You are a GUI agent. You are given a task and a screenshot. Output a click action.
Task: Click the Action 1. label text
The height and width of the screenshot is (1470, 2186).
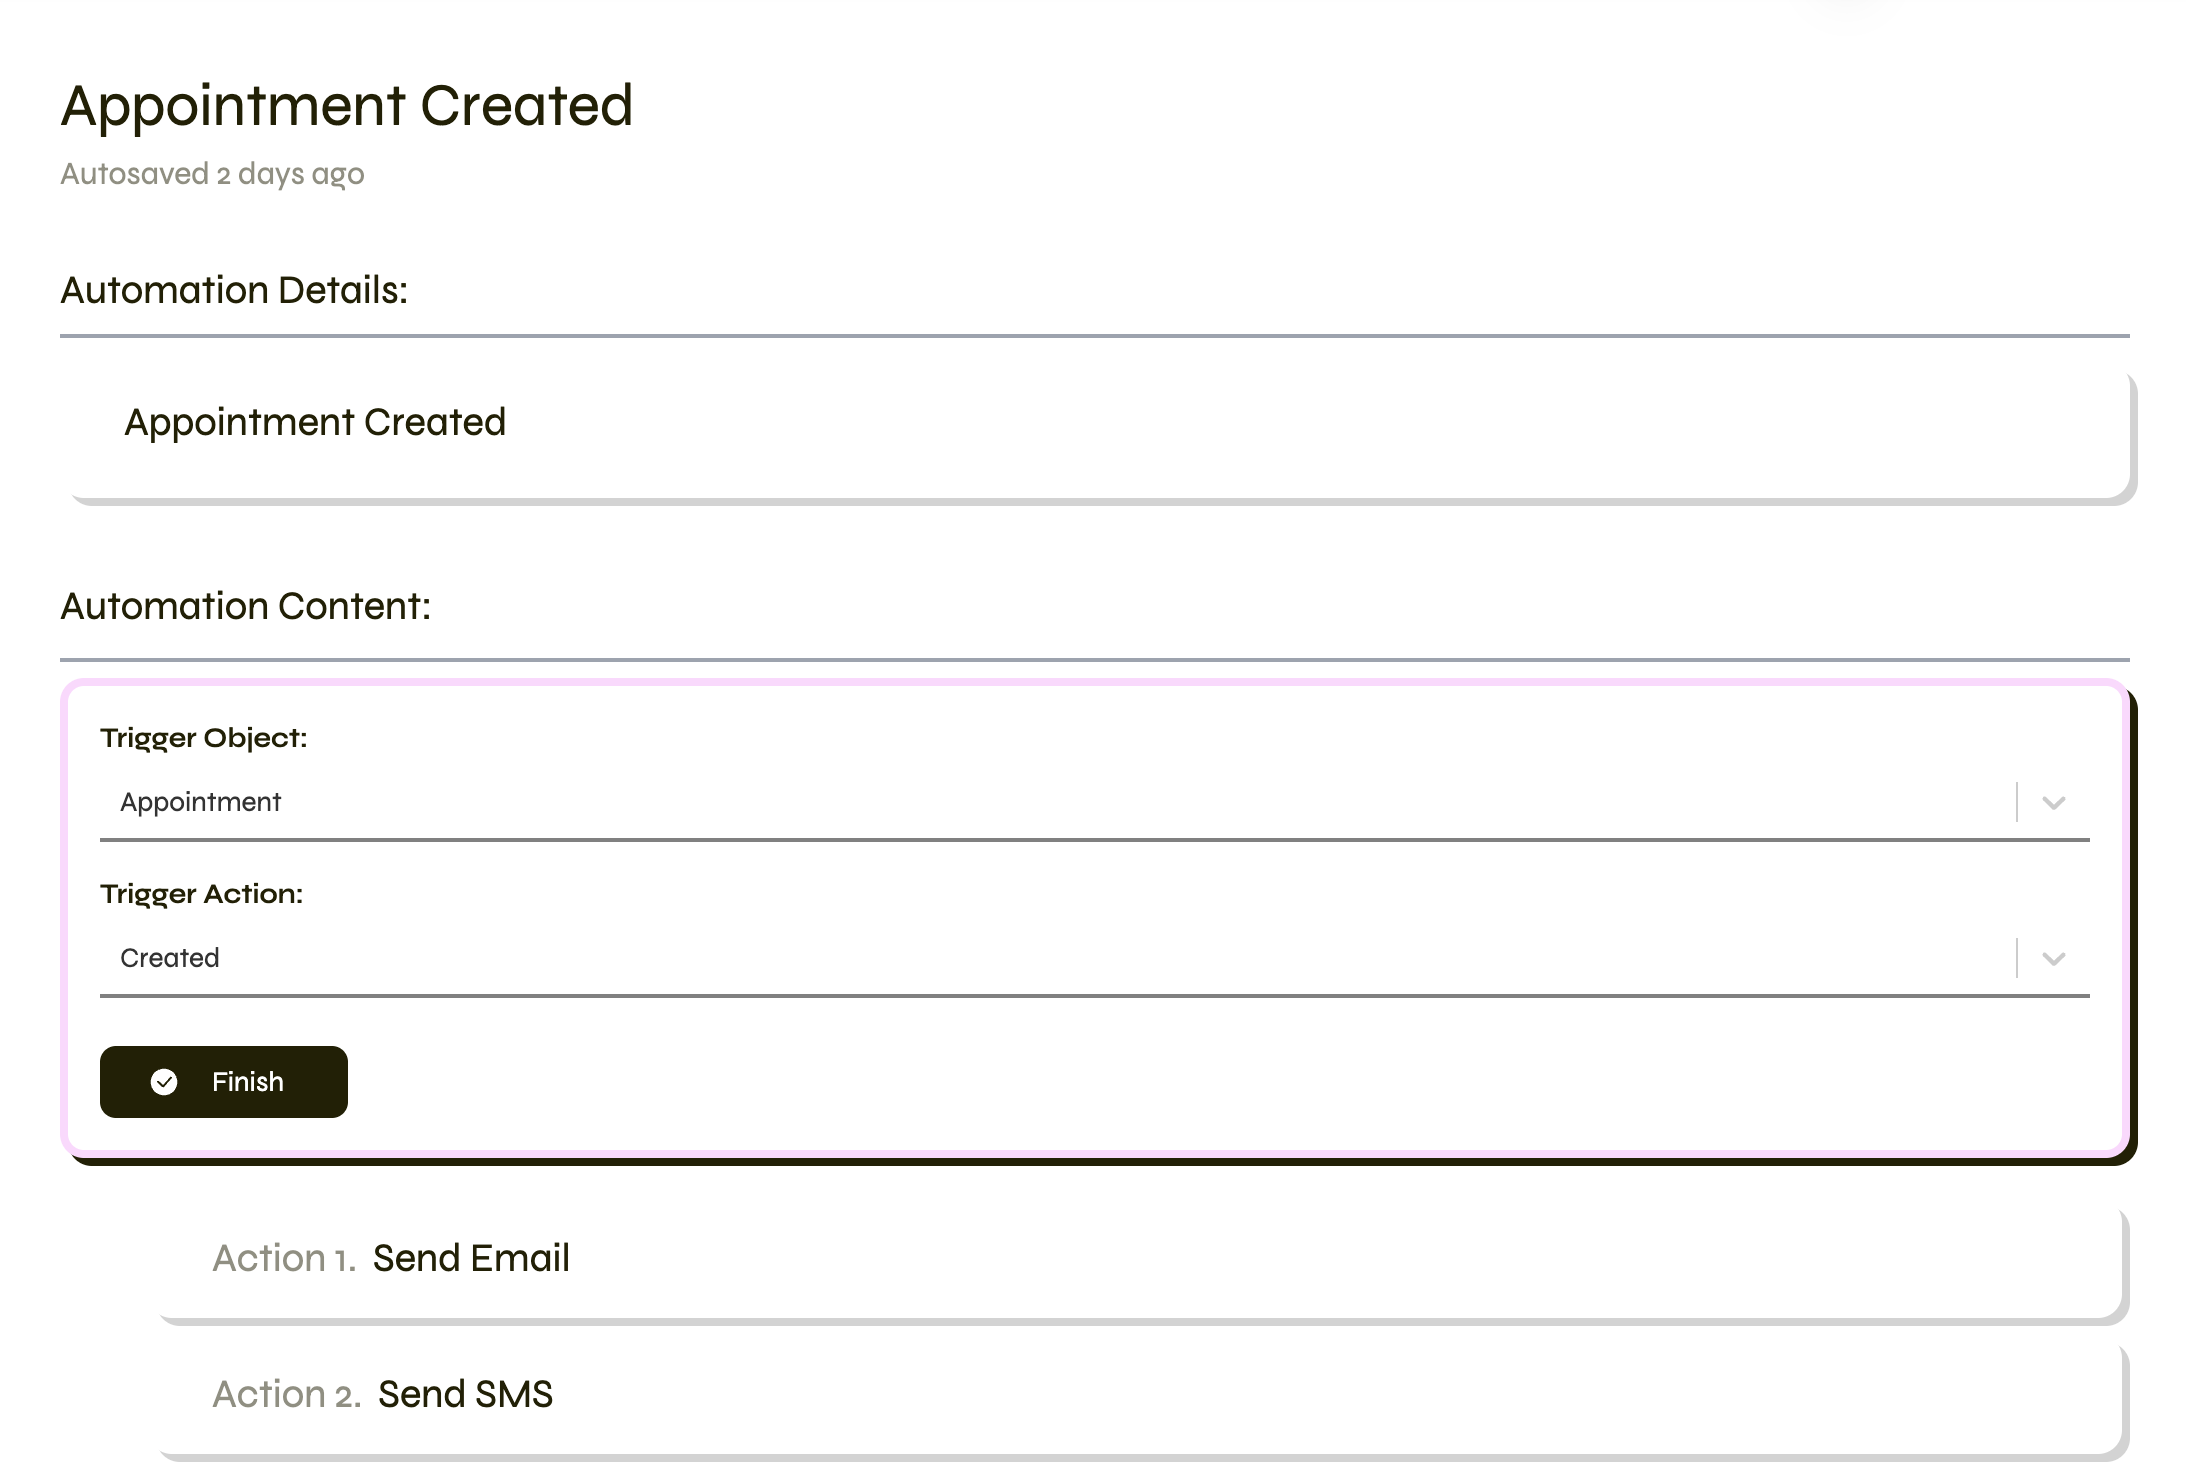point(284,1258)
